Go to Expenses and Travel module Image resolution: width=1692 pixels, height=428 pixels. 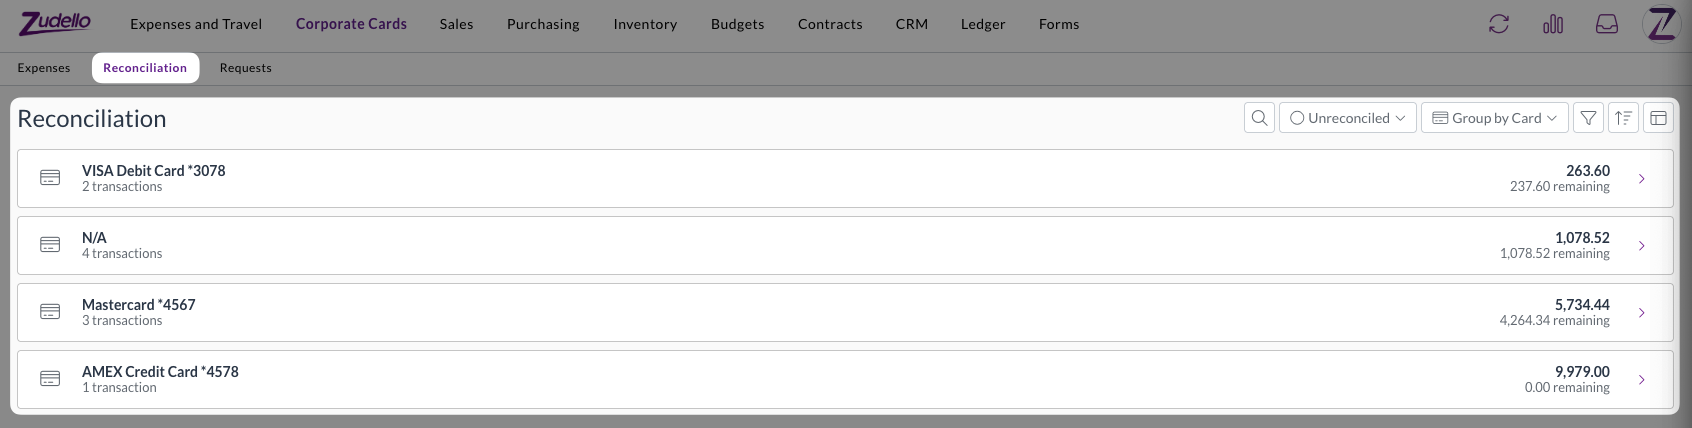pyautogui.click(x=196, y=24)
